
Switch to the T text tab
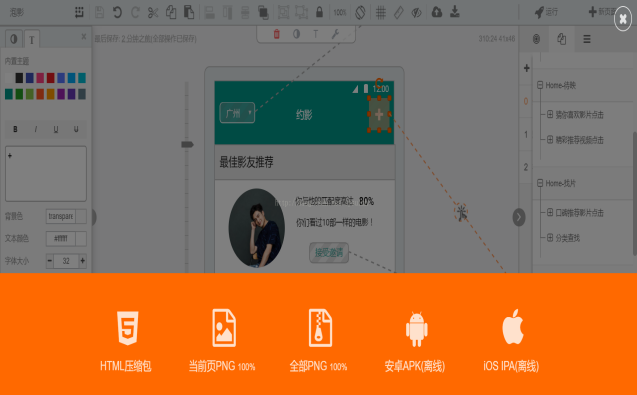32,39
